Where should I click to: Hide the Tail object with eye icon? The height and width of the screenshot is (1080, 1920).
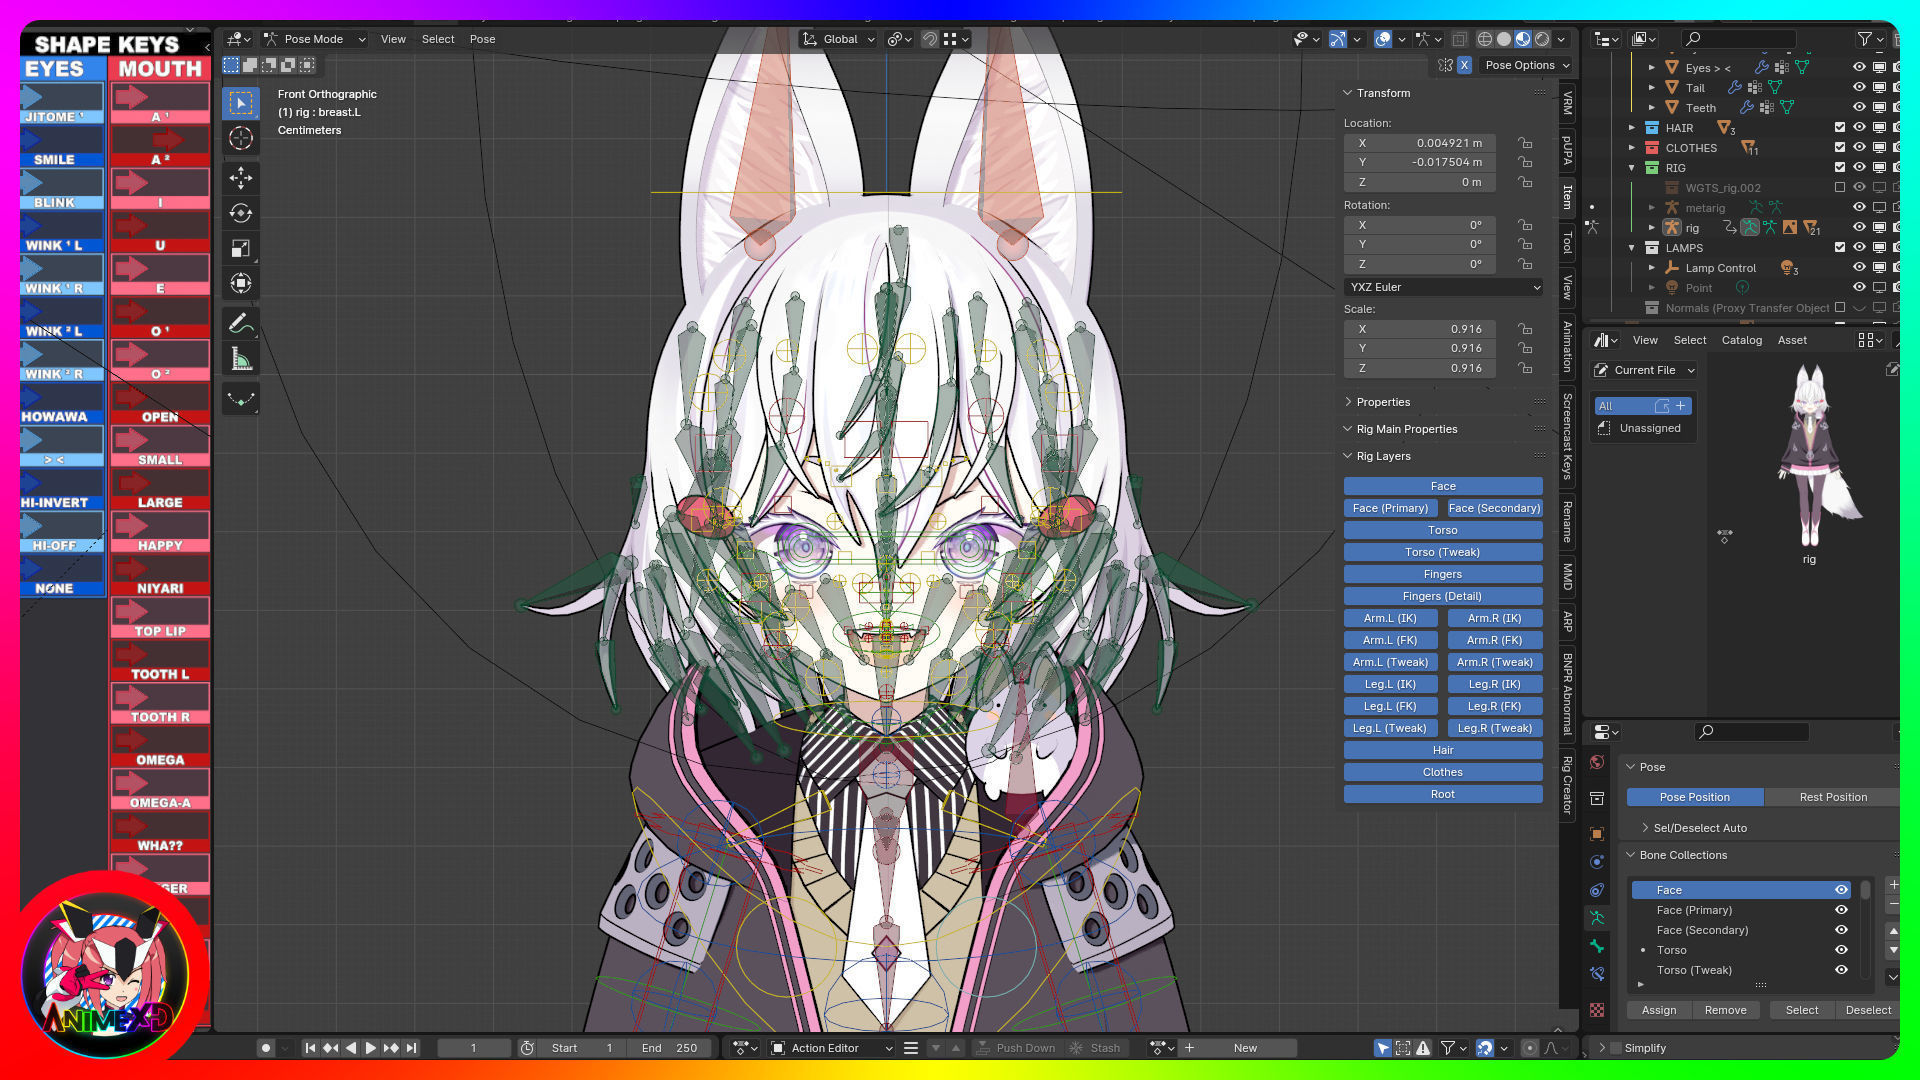tap(1859, 88)
